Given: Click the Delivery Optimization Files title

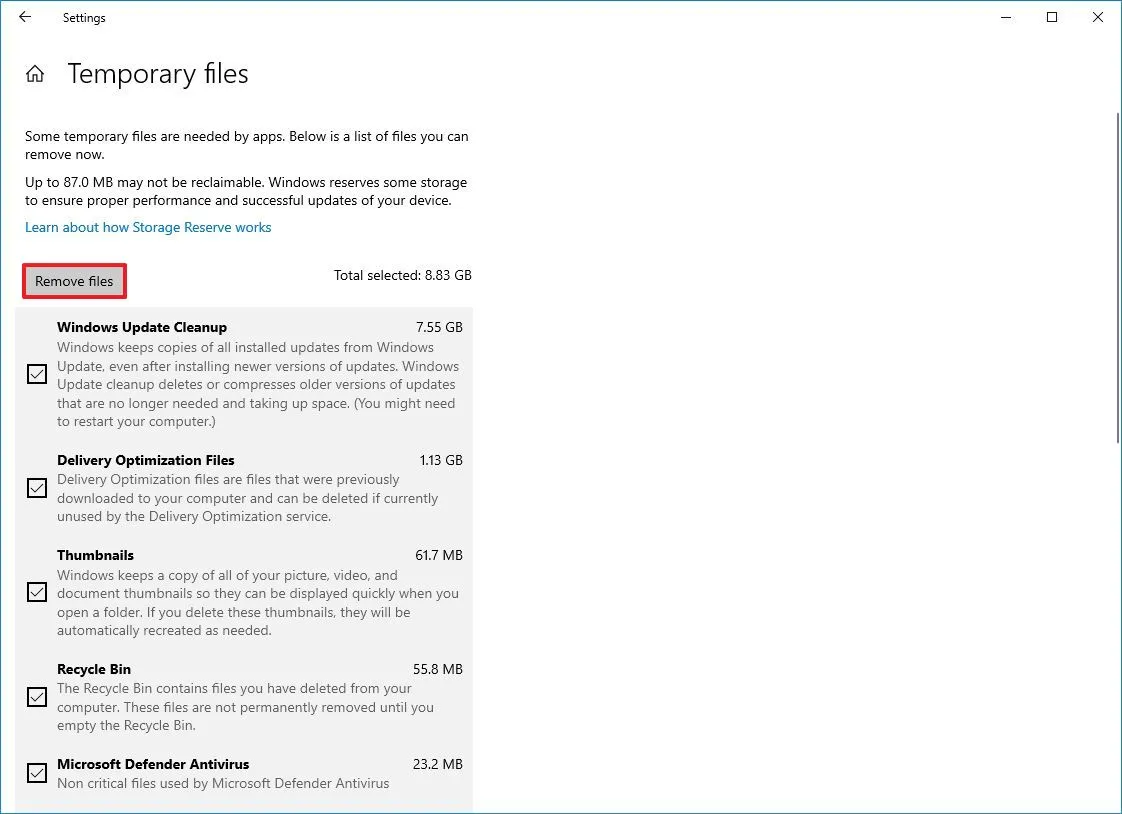Looking at the screenshot, I should point(146,460).
